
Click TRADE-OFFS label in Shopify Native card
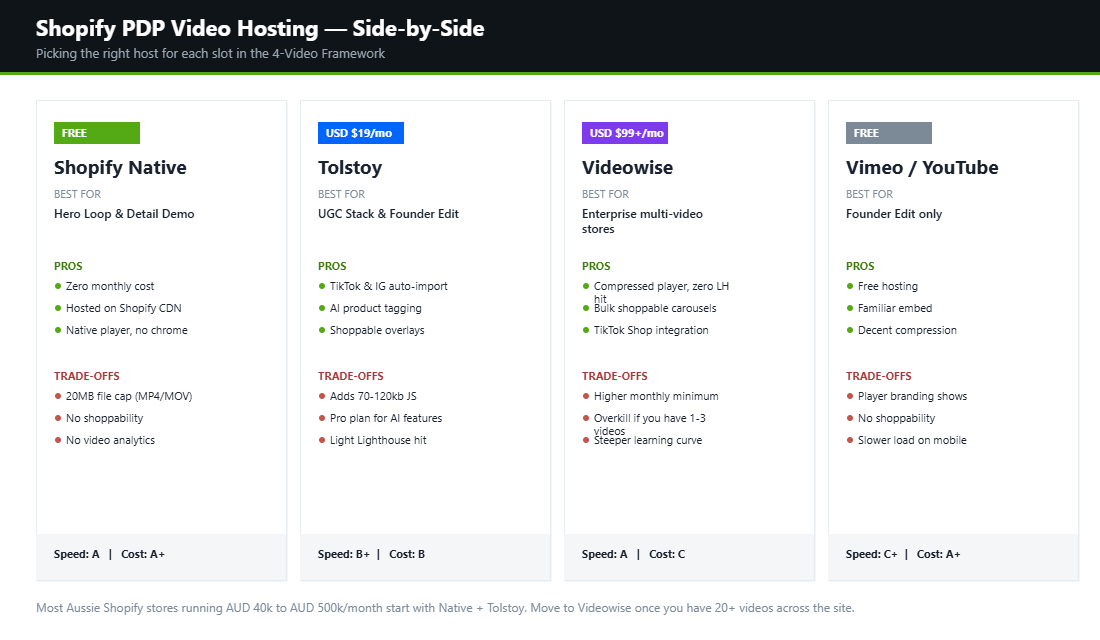pyautogui.click(x=86, y=376)
